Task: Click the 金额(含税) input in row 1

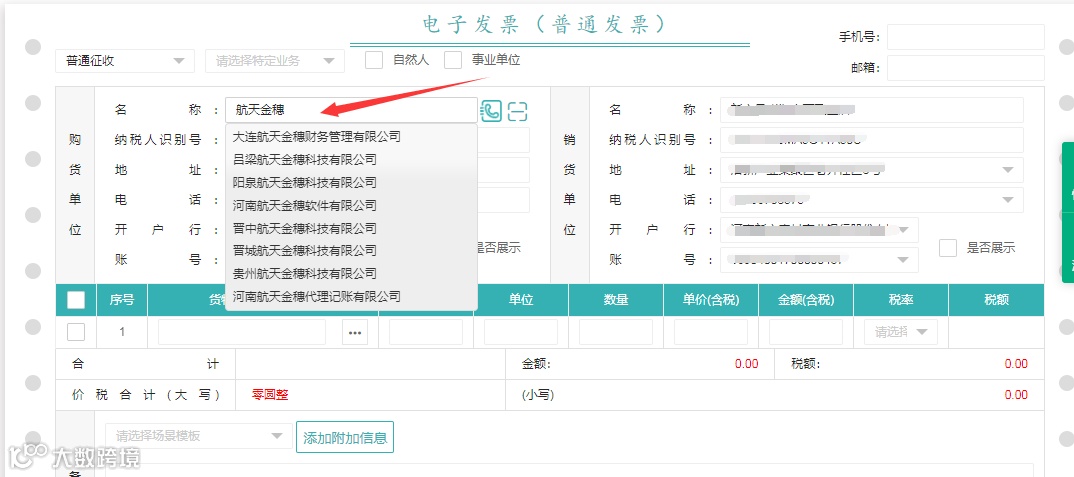Action: (x=806, y=332)
